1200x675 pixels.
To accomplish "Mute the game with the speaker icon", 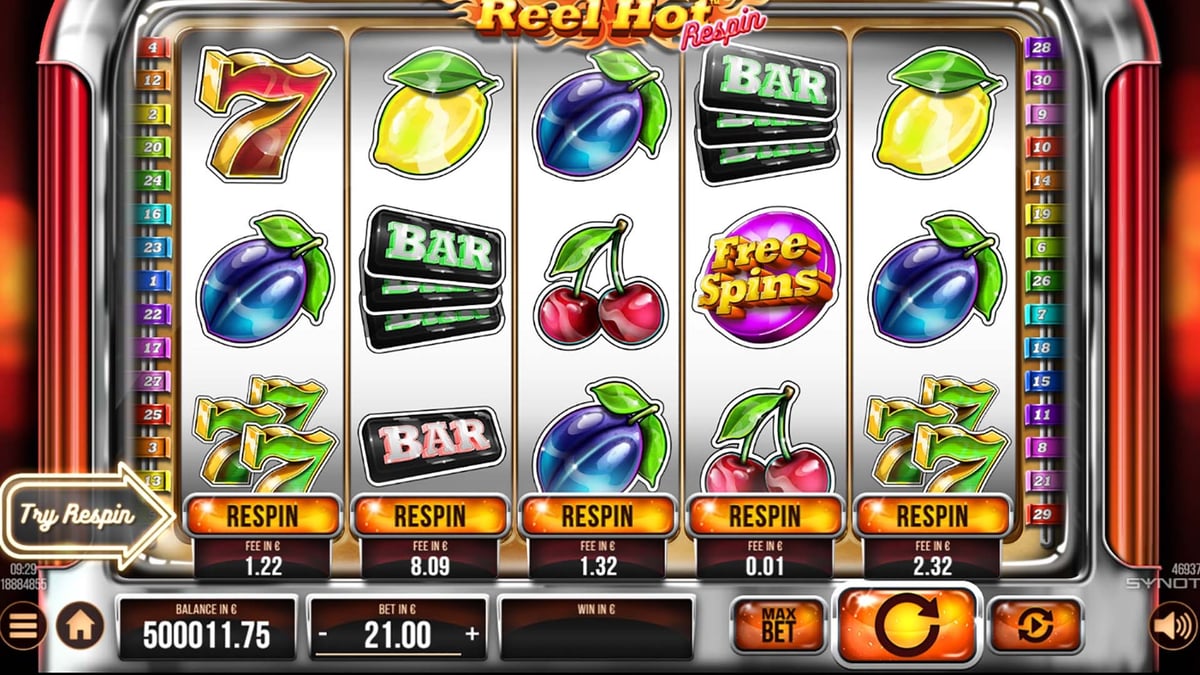I will [1168, 627].
